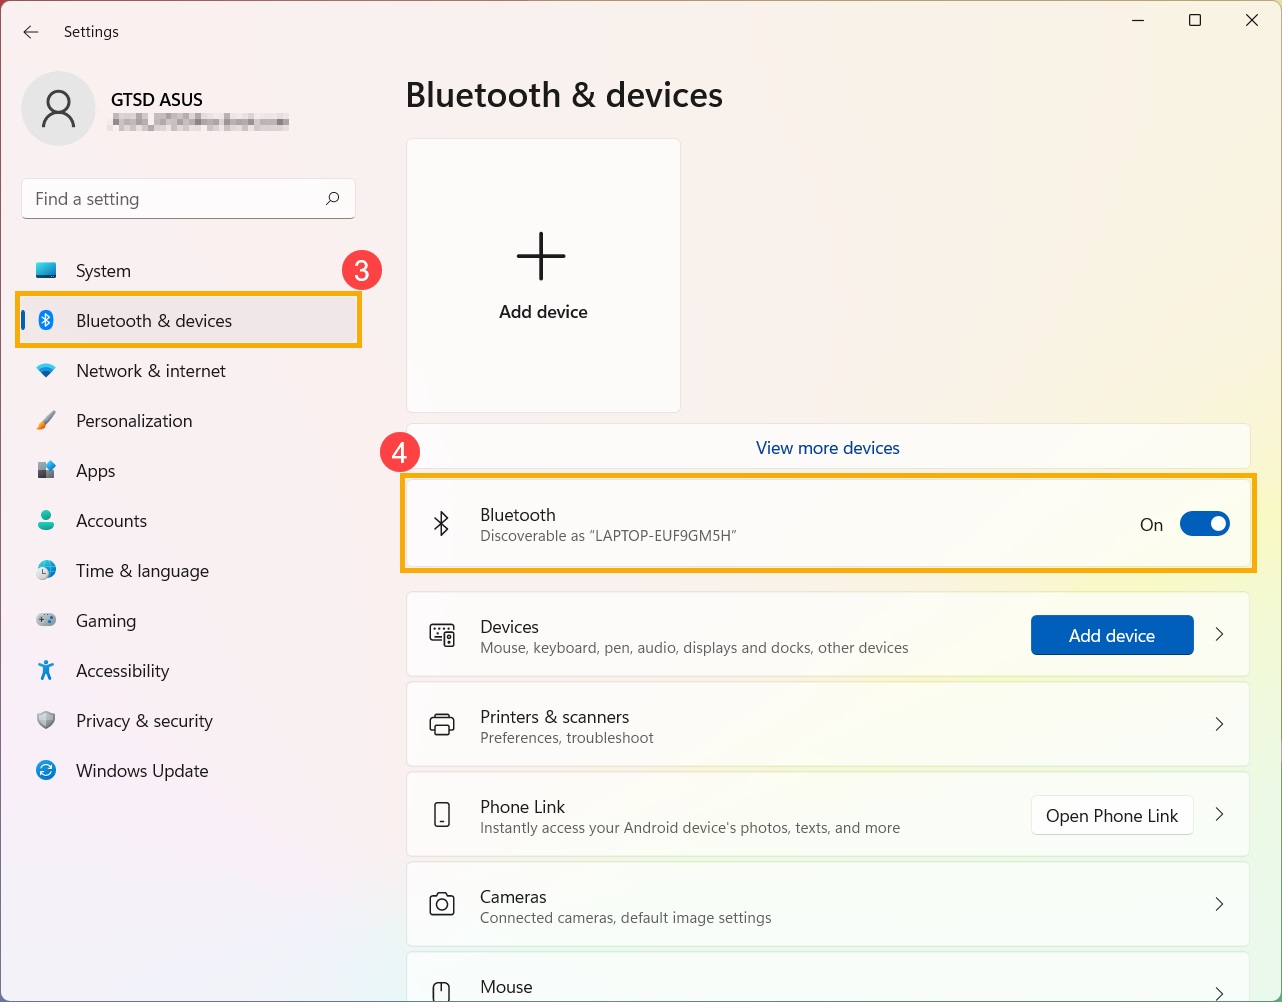1282x1002 pixels.
Task: Select Time & language label
Action: coord(142,571)
